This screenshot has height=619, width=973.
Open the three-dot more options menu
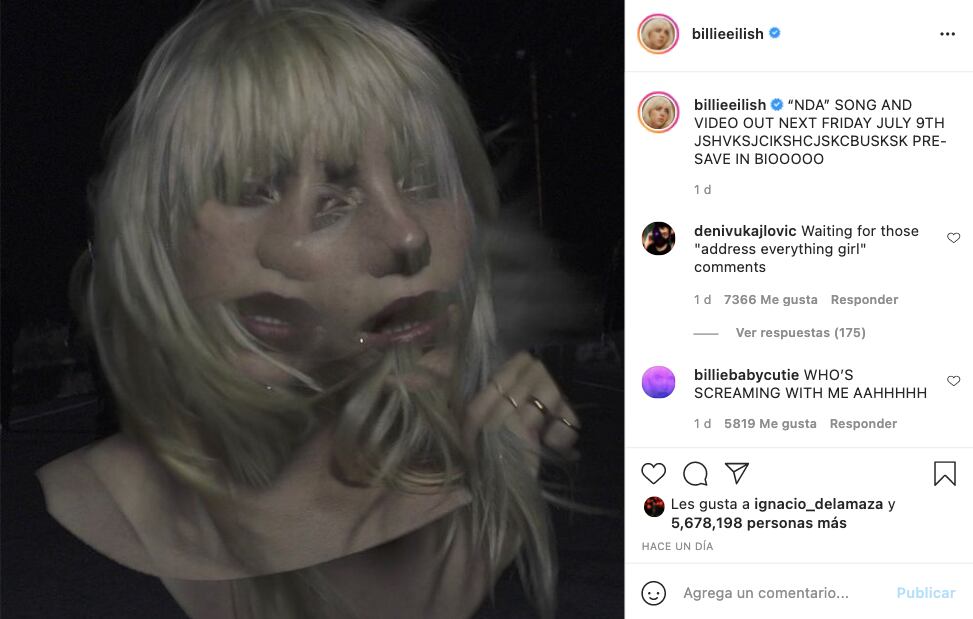pos(947,34)
